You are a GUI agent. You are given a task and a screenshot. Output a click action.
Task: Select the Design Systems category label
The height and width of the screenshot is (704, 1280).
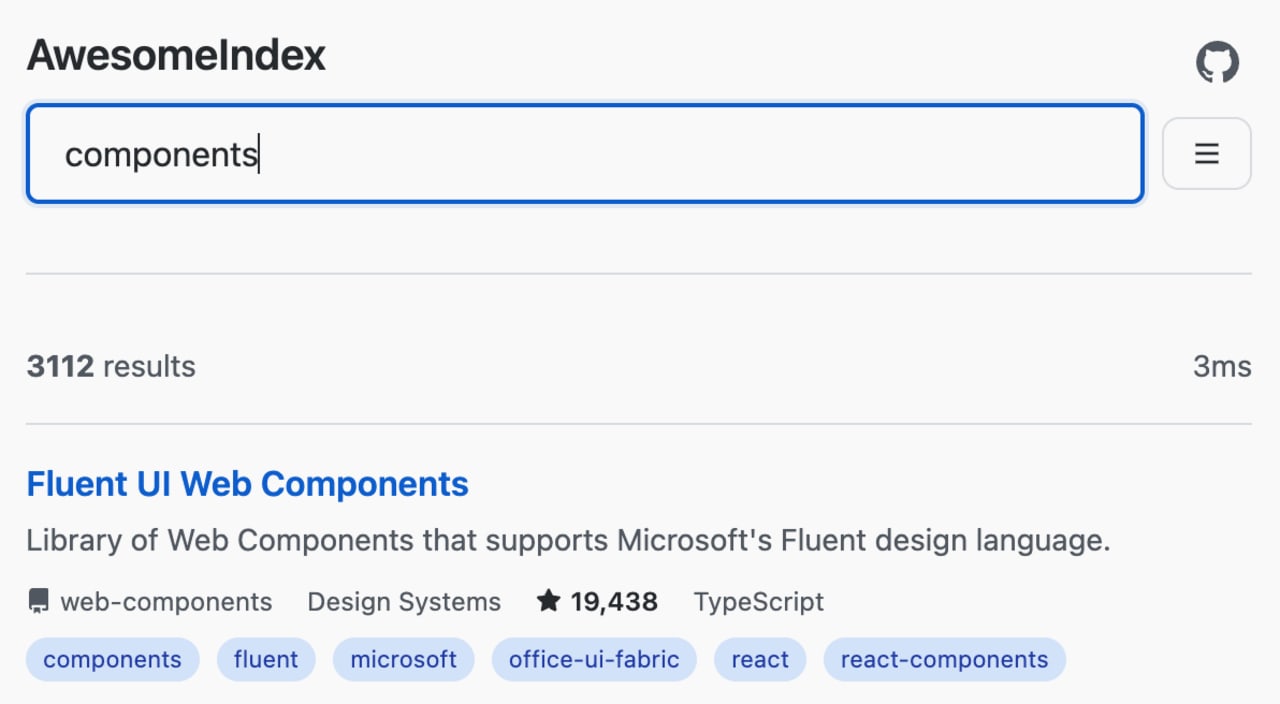coord(404,602)
